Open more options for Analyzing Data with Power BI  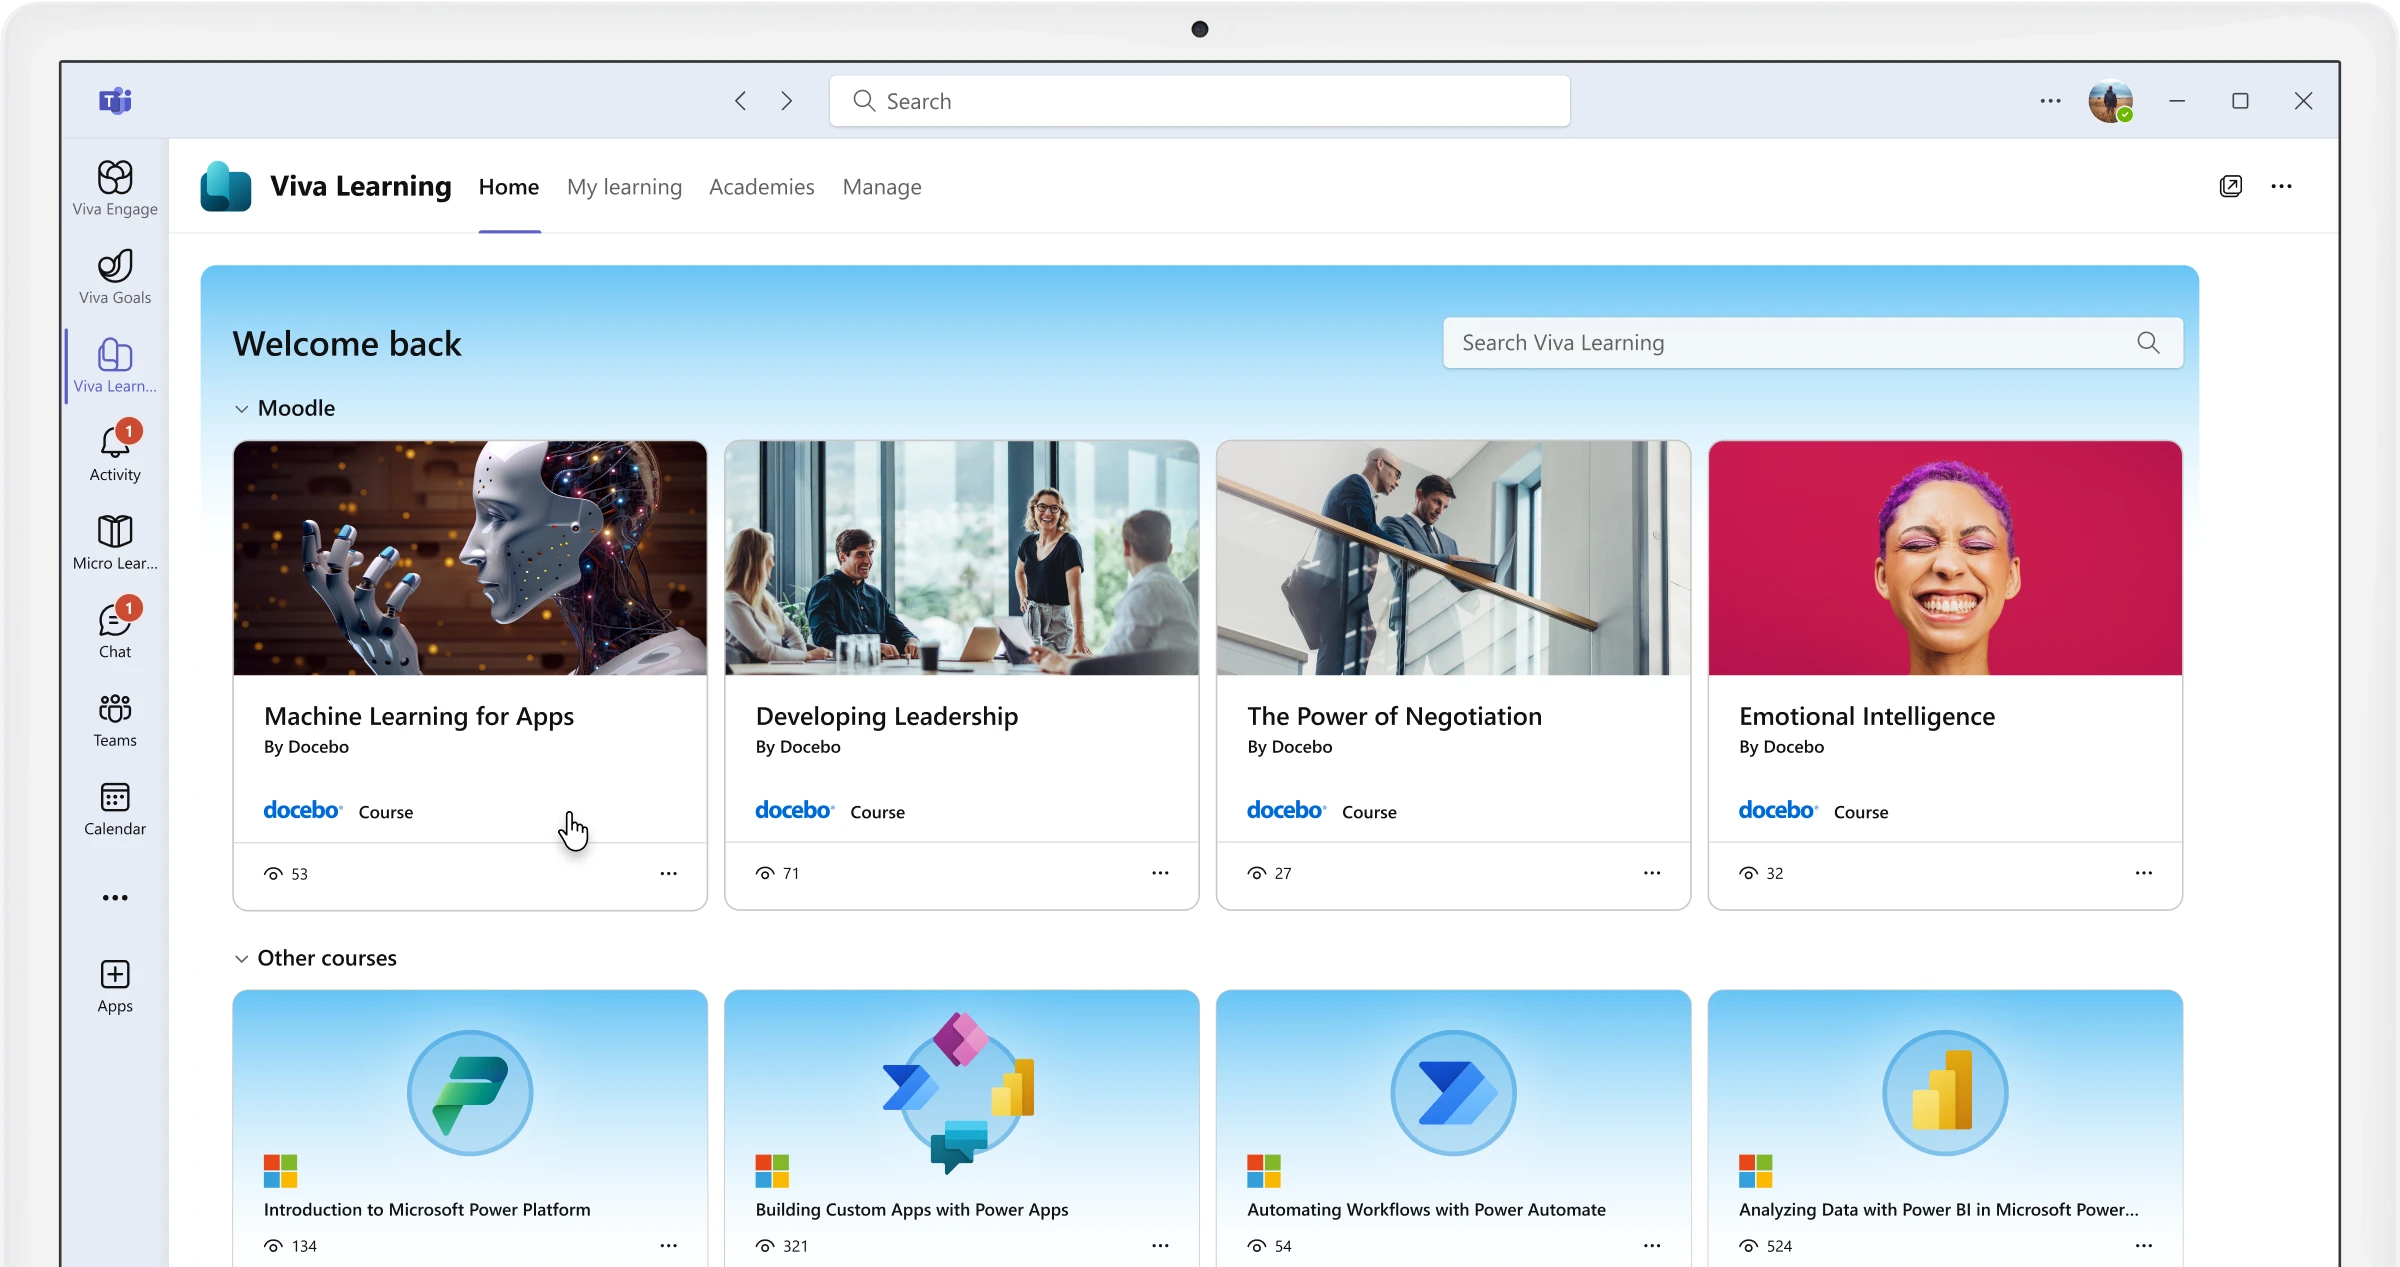pyautogui.click(x=2143, y=1246)
